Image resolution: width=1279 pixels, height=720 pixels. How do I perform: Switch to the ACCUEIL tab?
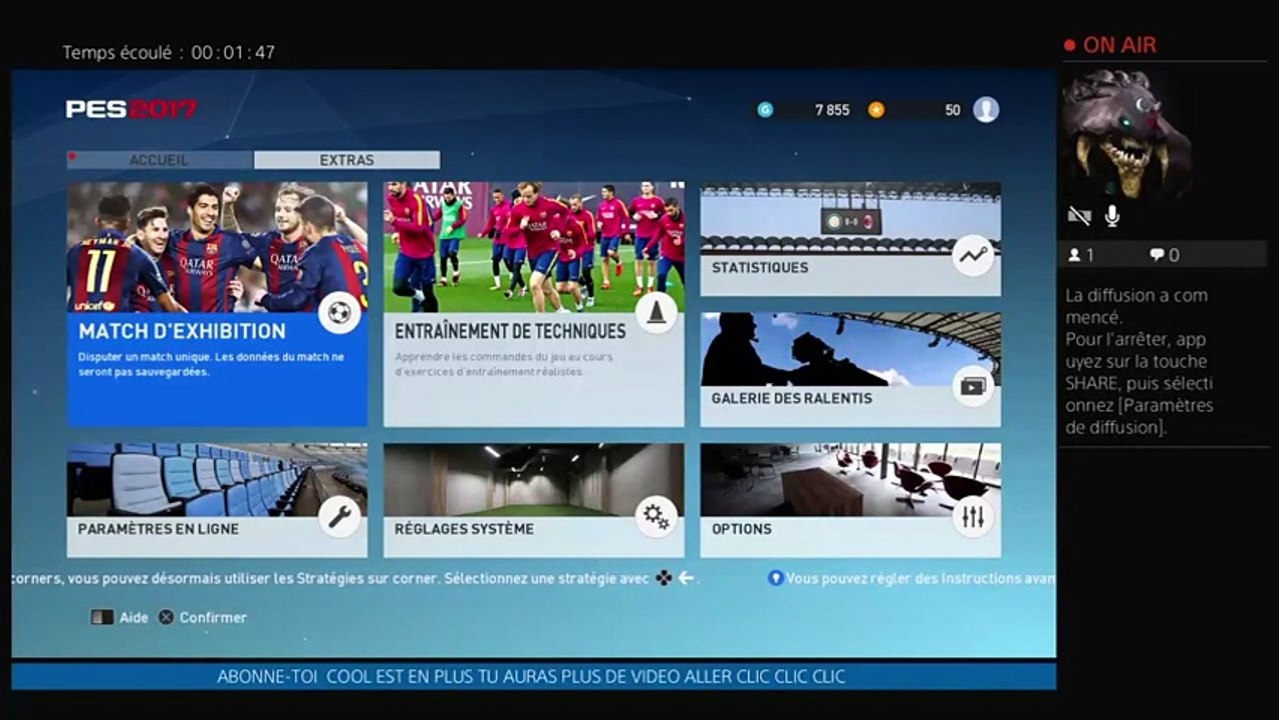160,160
